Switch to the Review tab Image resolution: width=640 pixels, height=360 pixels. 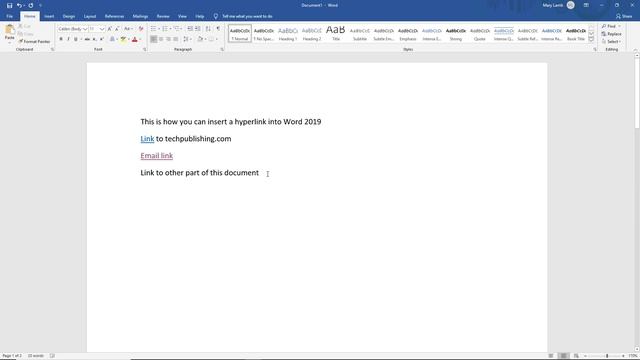coord(163,16)
